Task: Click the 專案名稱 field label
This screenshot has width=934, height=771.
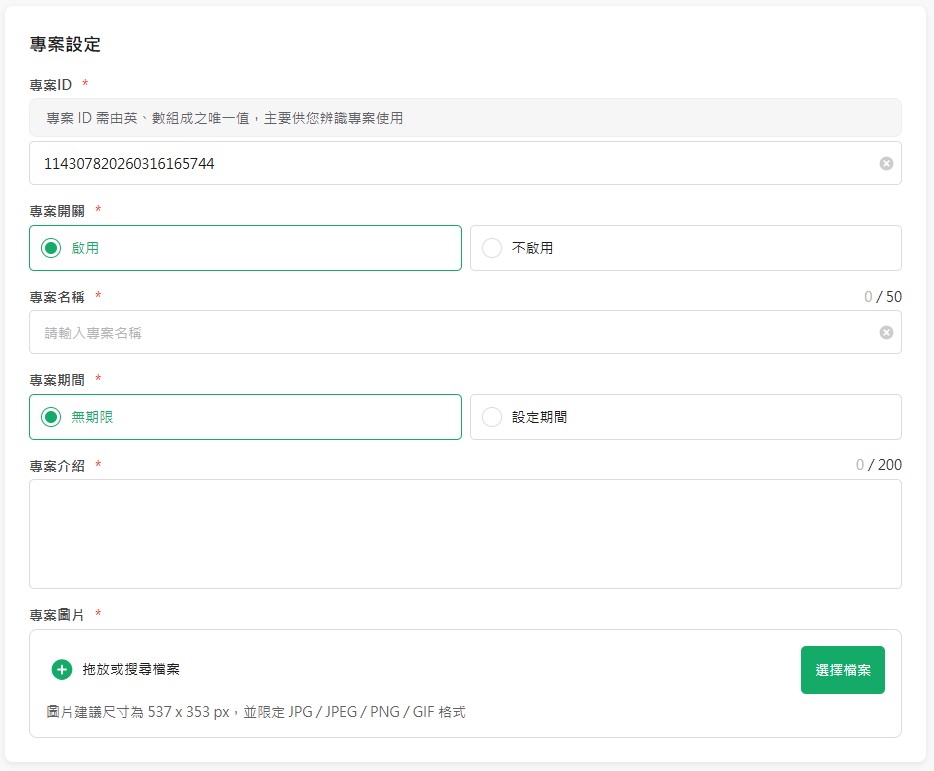Action: point(57,297)
